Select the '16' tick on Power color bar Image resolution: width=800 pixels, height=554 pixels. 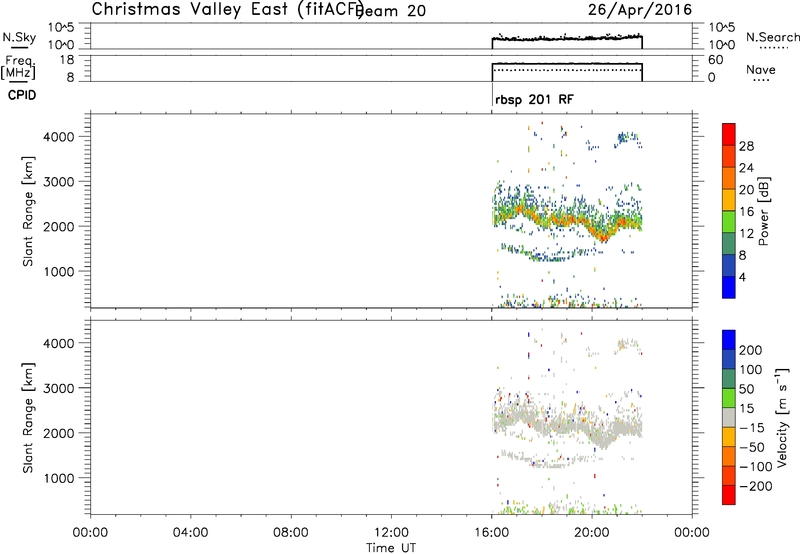(746, 212)
